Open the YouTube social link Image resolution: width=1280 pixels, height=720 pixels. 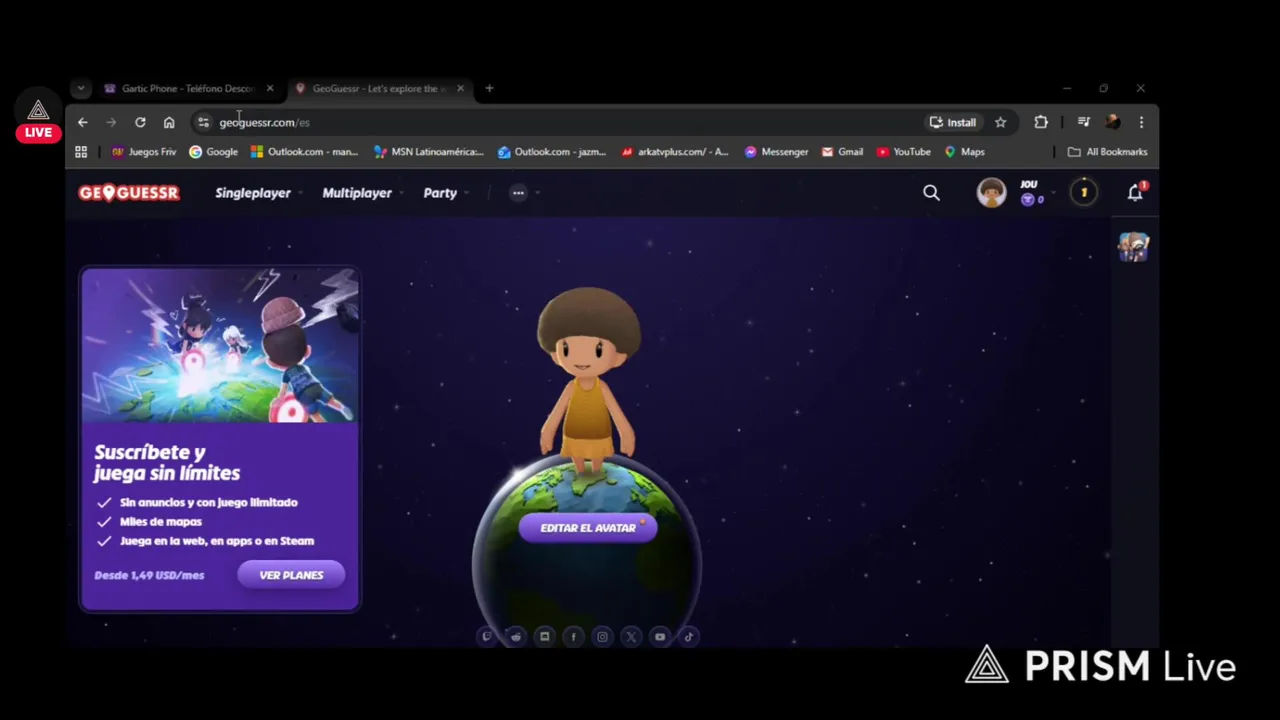point(660,636)
